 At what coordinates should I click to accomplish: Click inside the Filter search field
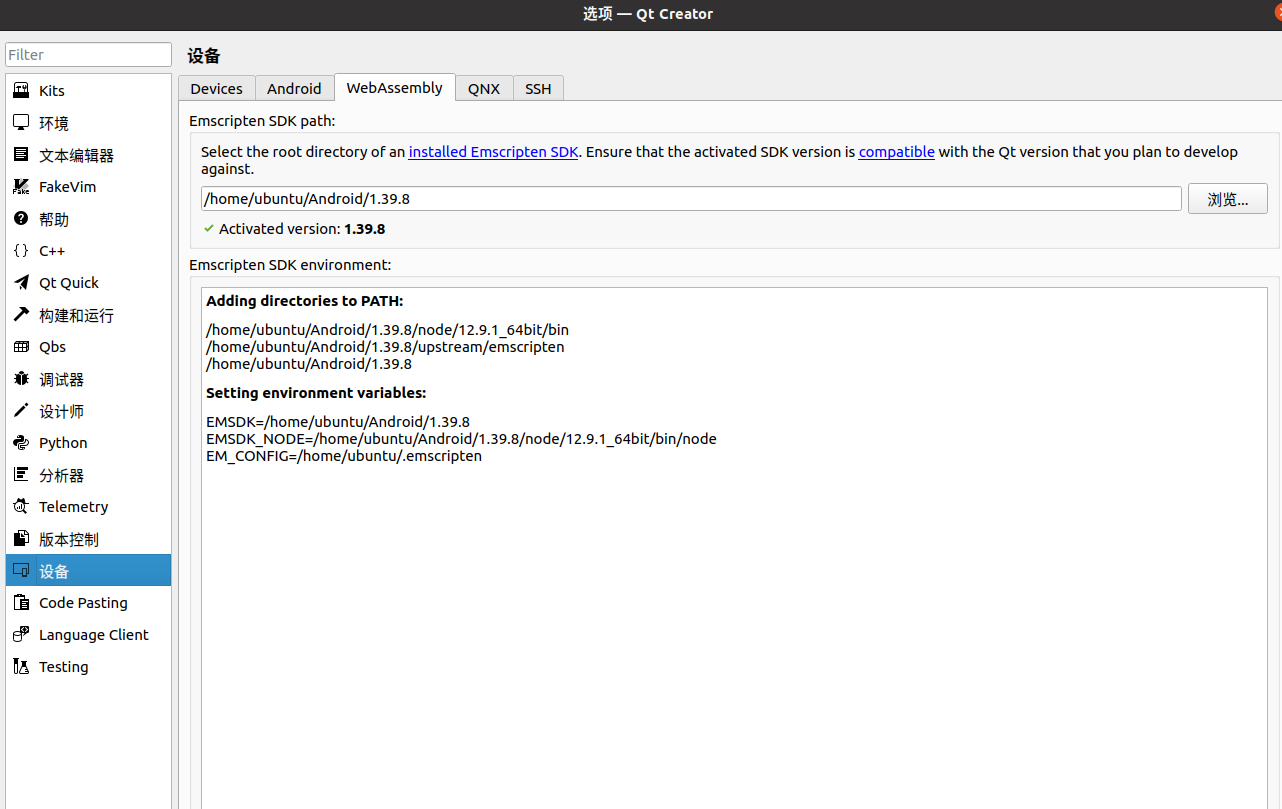coord(88,54)
